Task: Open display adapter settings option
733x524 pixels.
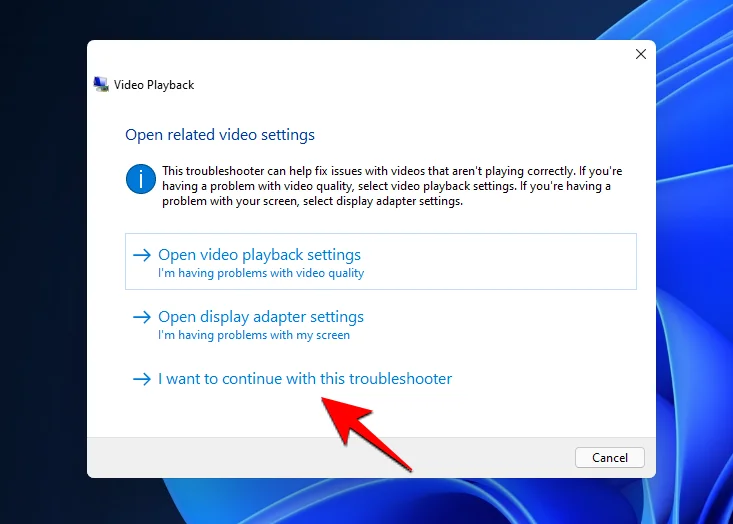Action: (x=381, y=324)
